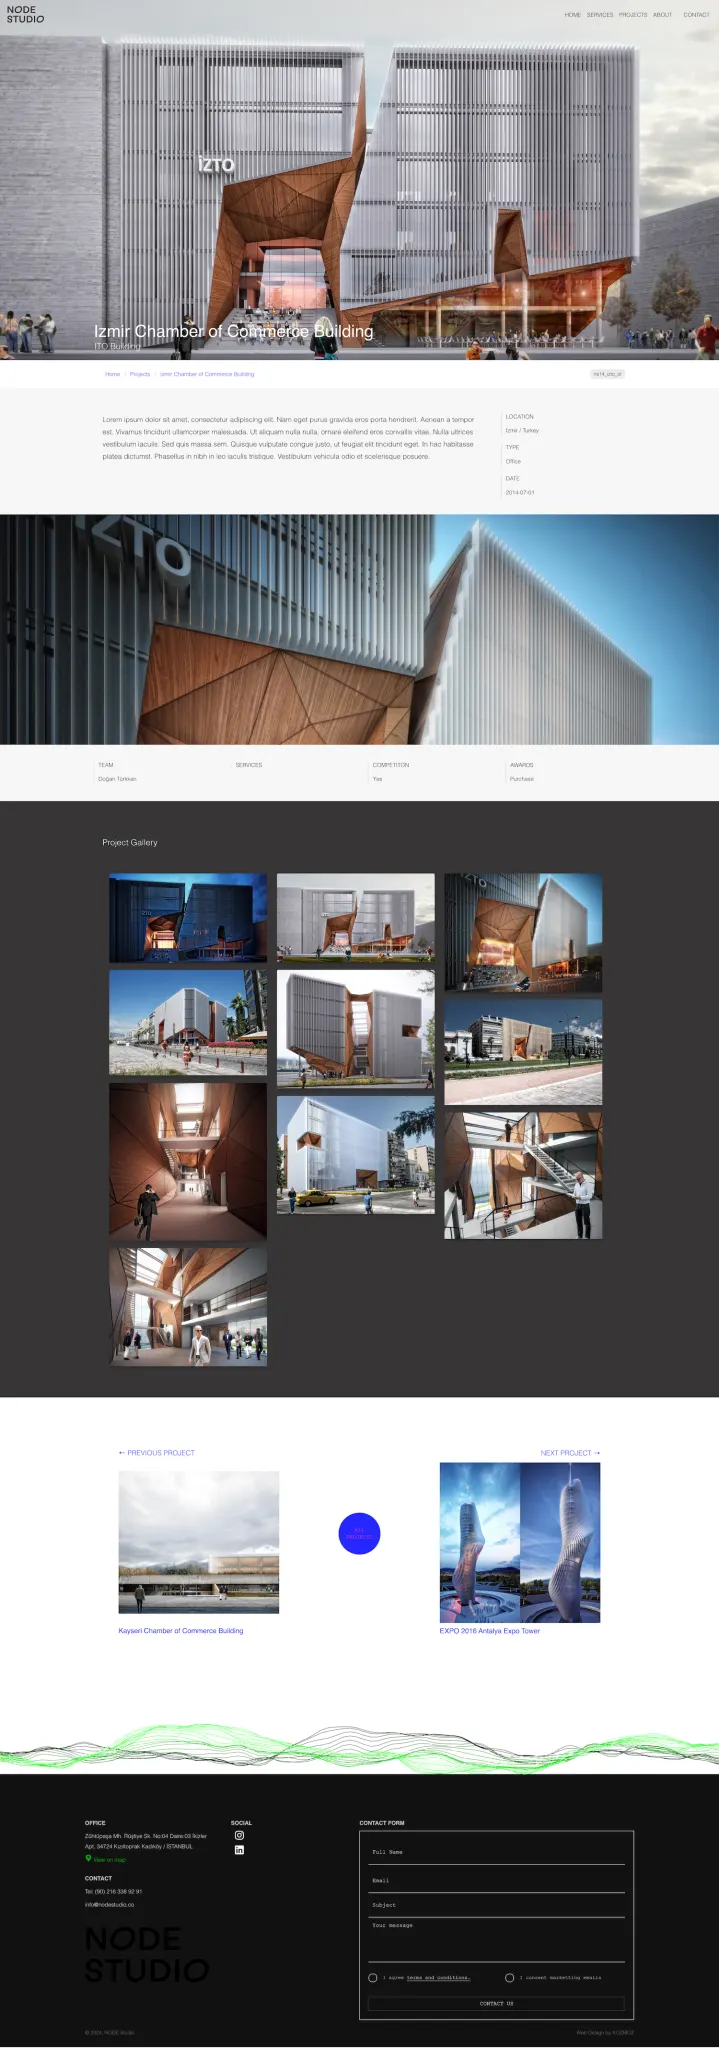The image size is (719, 2048).
Task: Click the Office type value
Action: pos(513,461)
